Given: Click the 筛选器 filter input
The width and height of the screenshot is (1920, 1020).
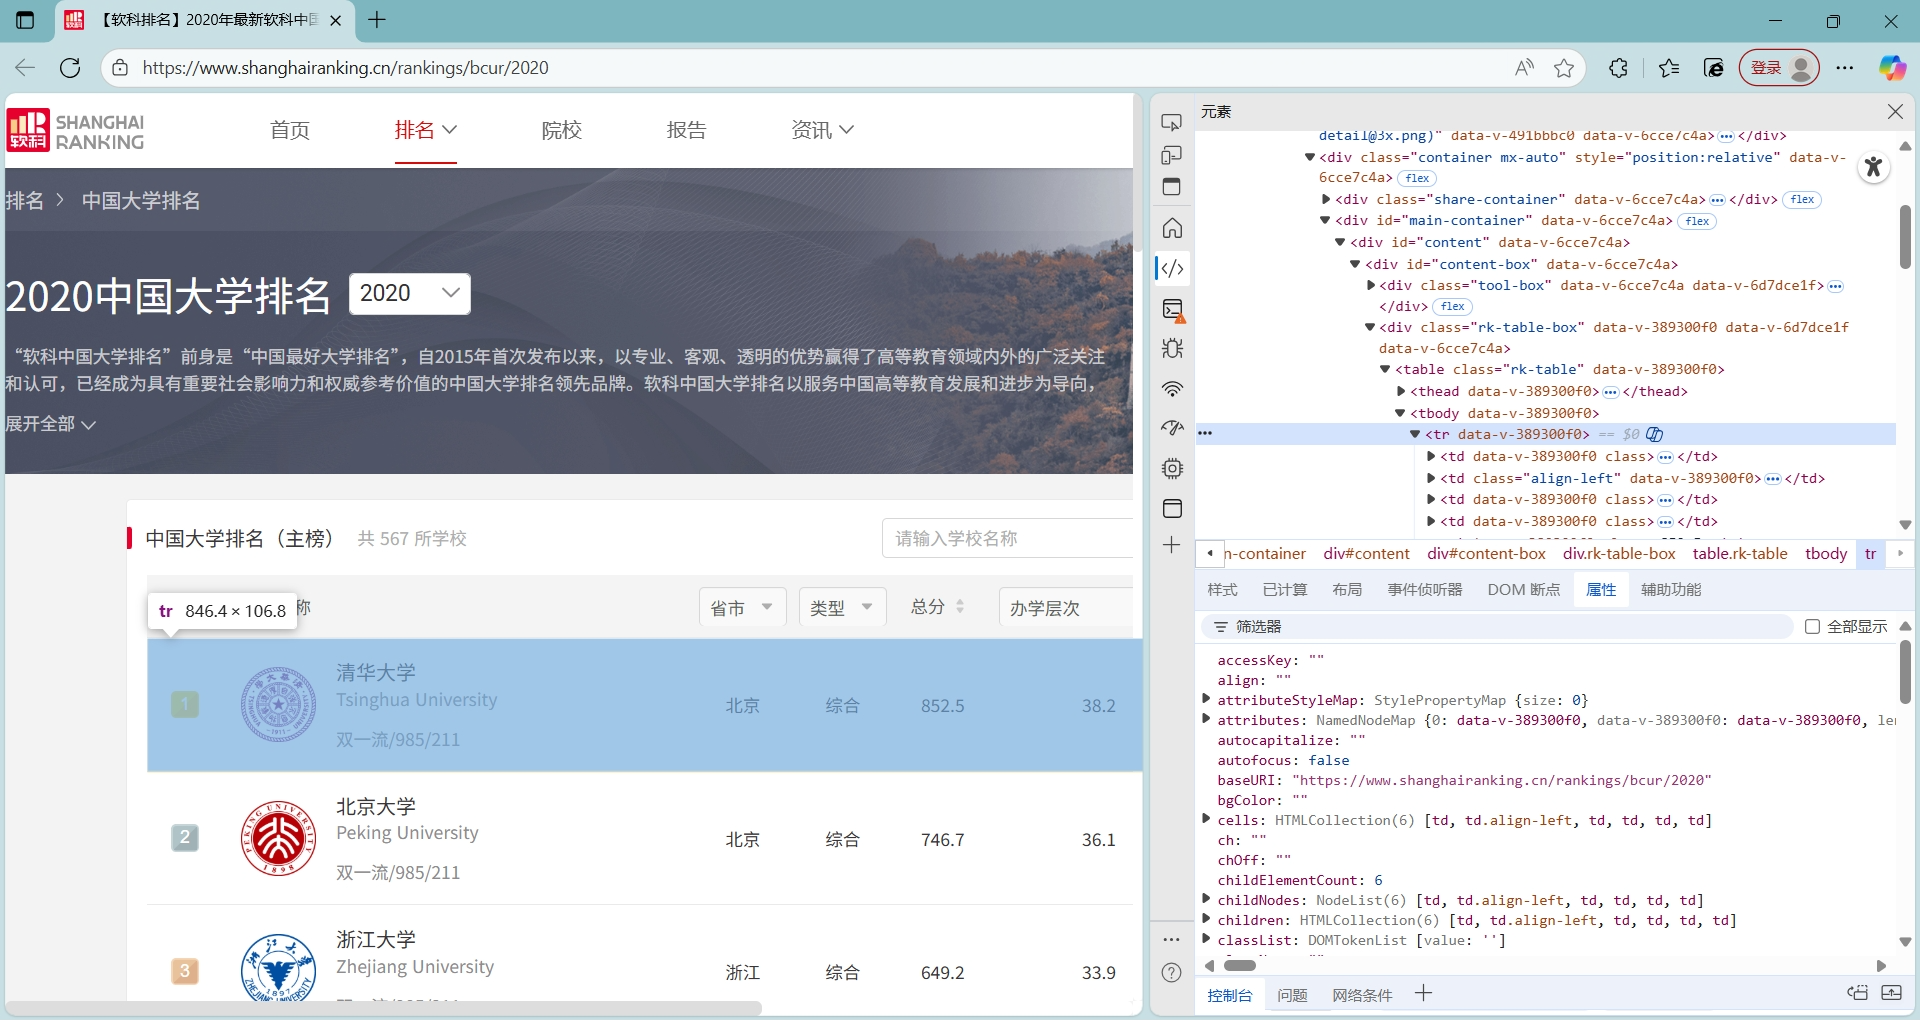Looking at the screenshot, I should 1500,626.
